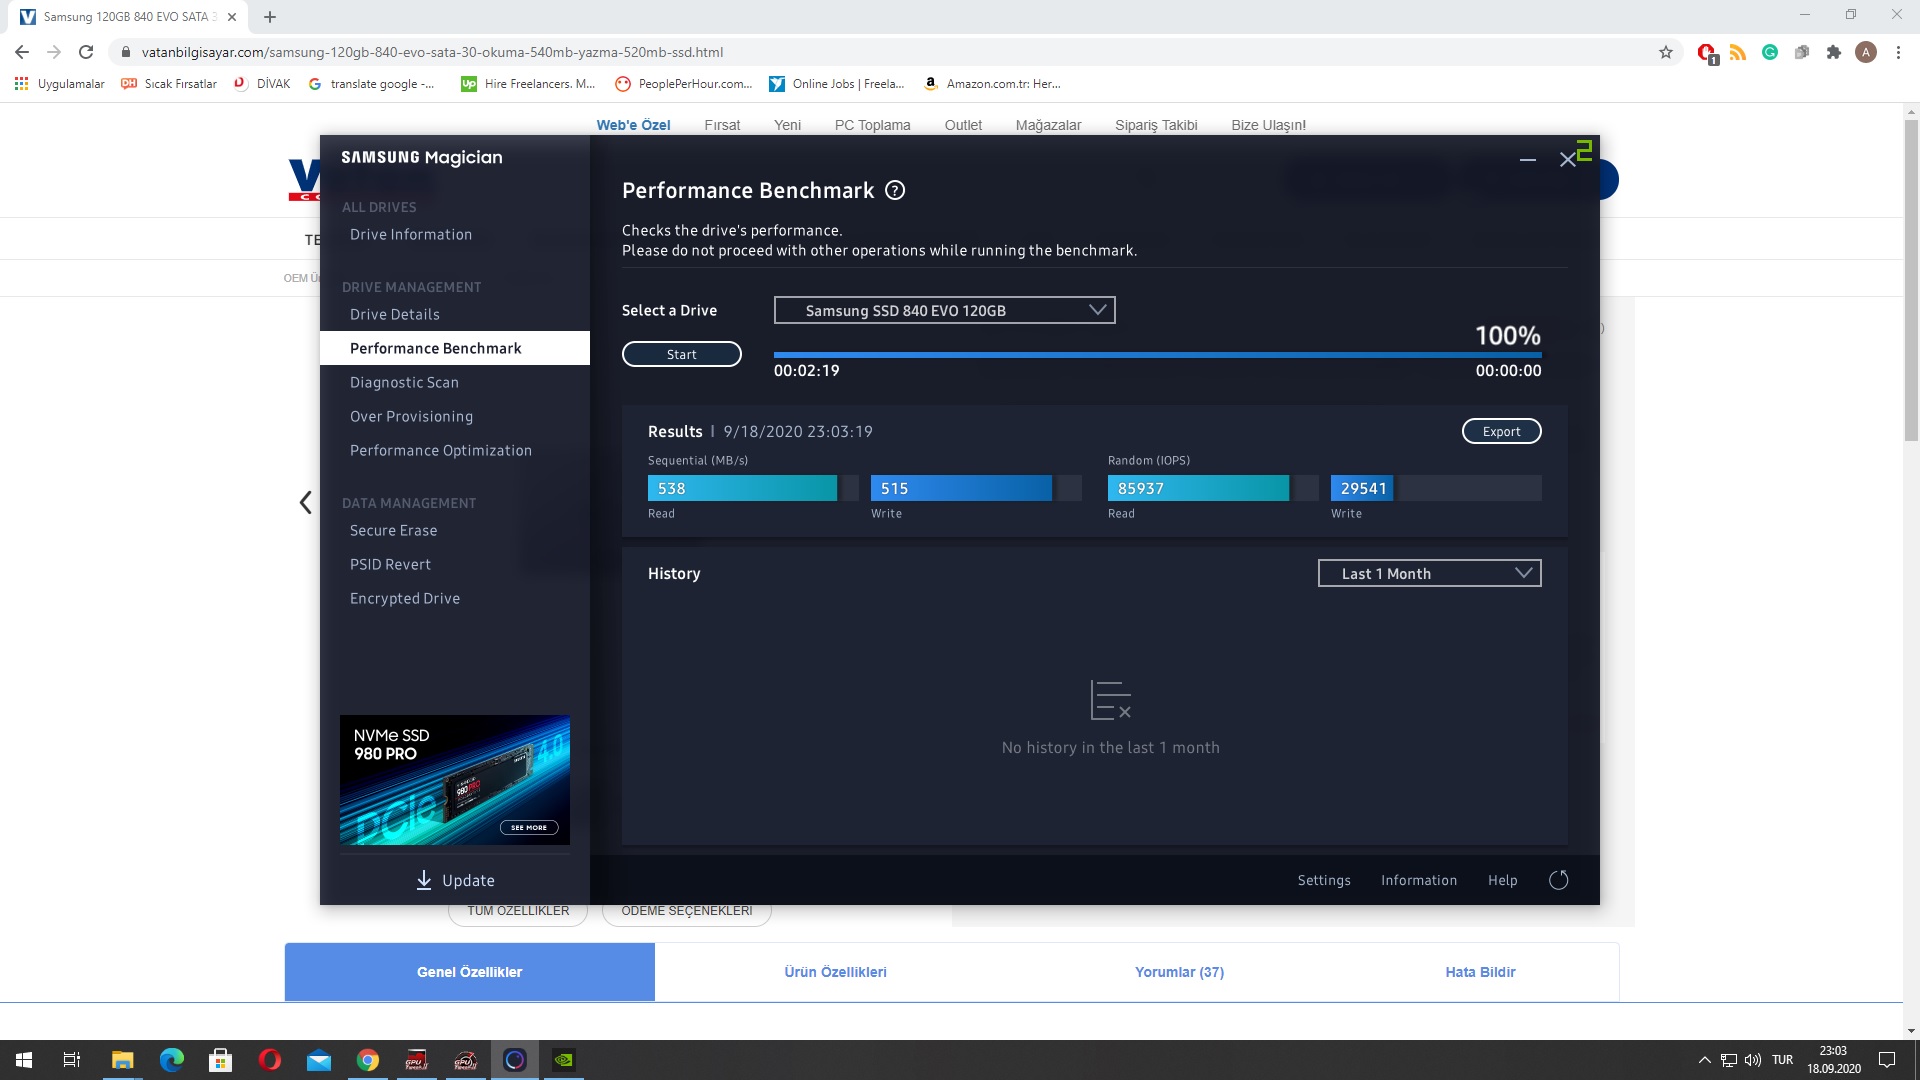The image size is (1920, 1080).
Task: Click the Chrome address bar URL
Action: 432,52
